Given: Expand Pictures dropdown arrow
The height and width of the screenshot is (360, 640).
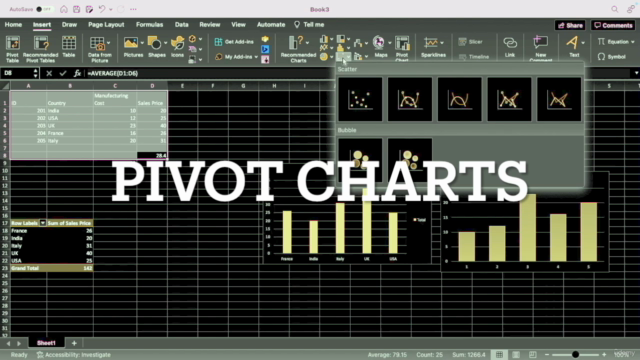Looking at the screenshot, I should 142,42.
